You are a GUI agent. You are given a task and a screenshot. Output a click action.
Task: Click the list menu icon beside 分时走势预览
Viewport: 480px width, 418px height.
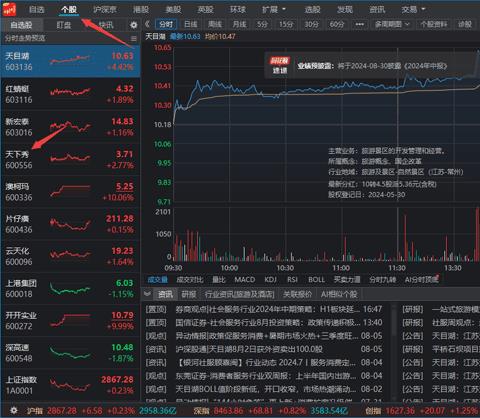(134, 38)
